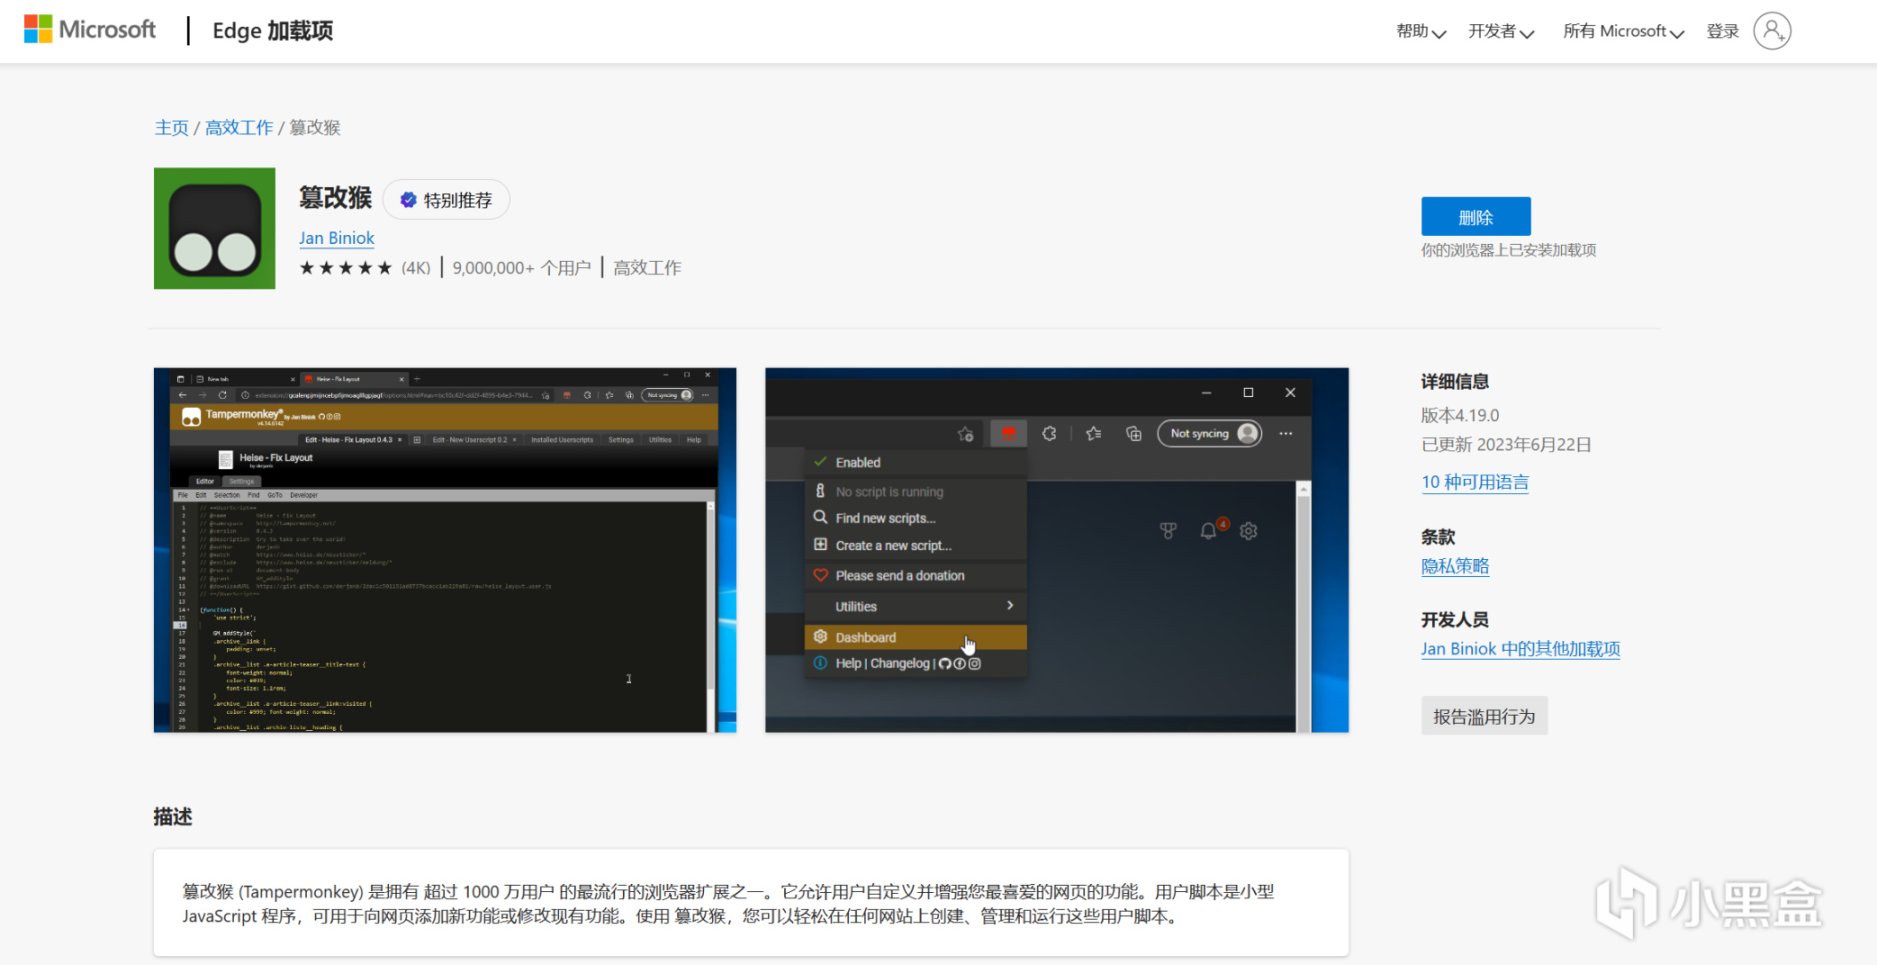Expand the 帮助 dropdown menu
Viewport: 1877px width, 965px height.
[x=1421, y=31]
